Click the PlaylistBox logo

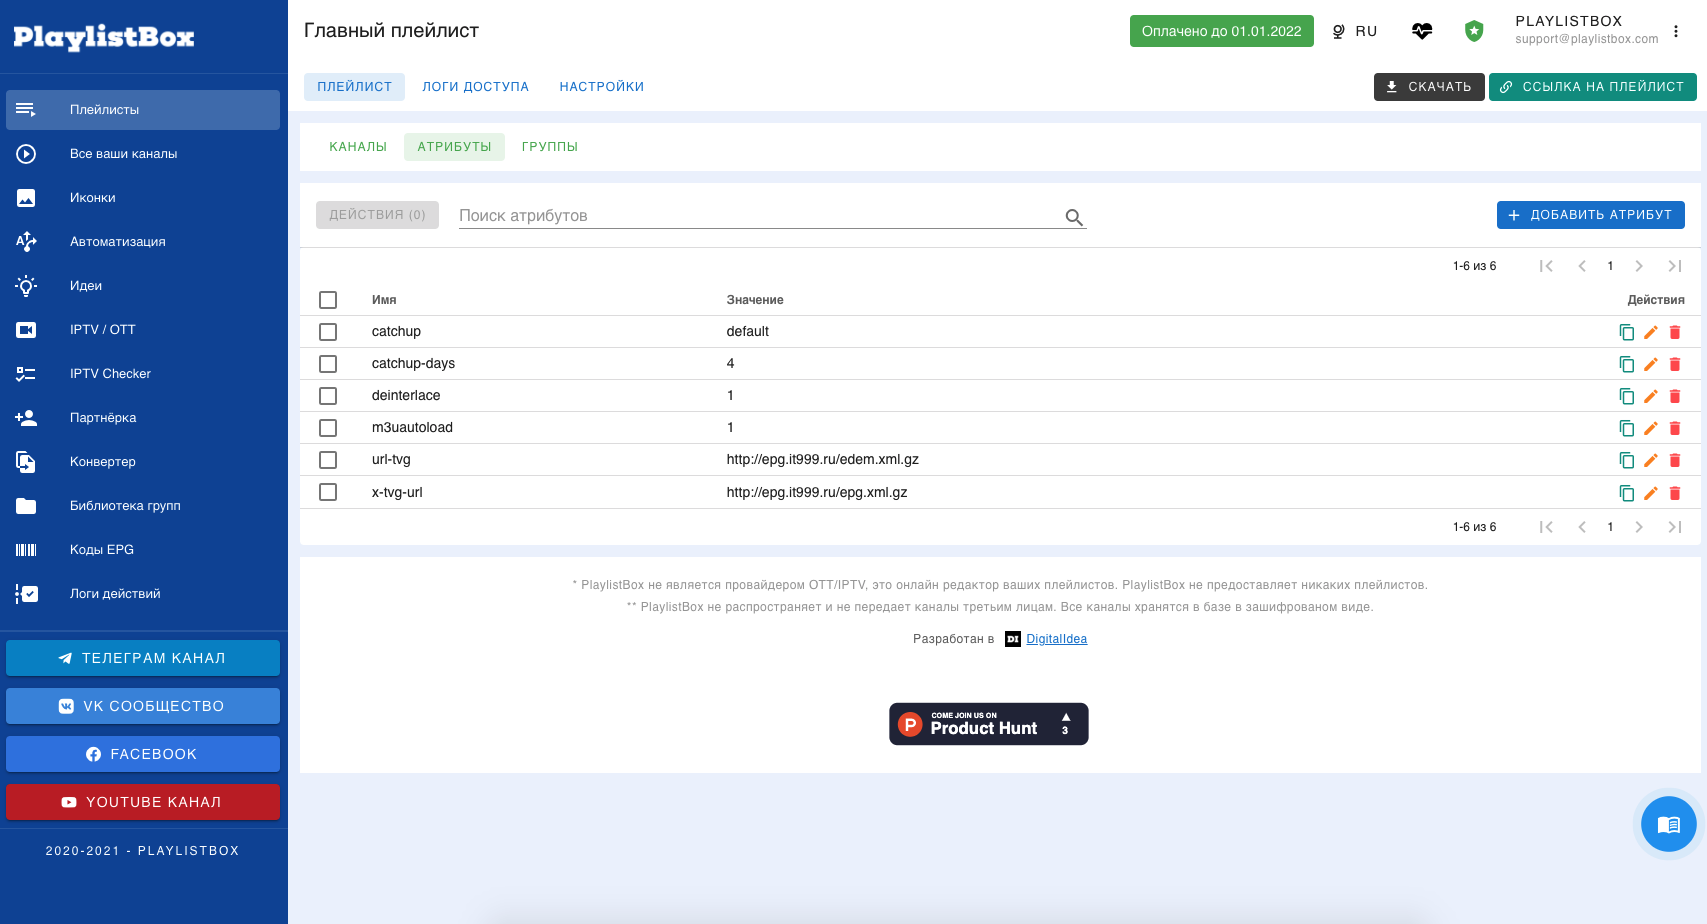104,37
